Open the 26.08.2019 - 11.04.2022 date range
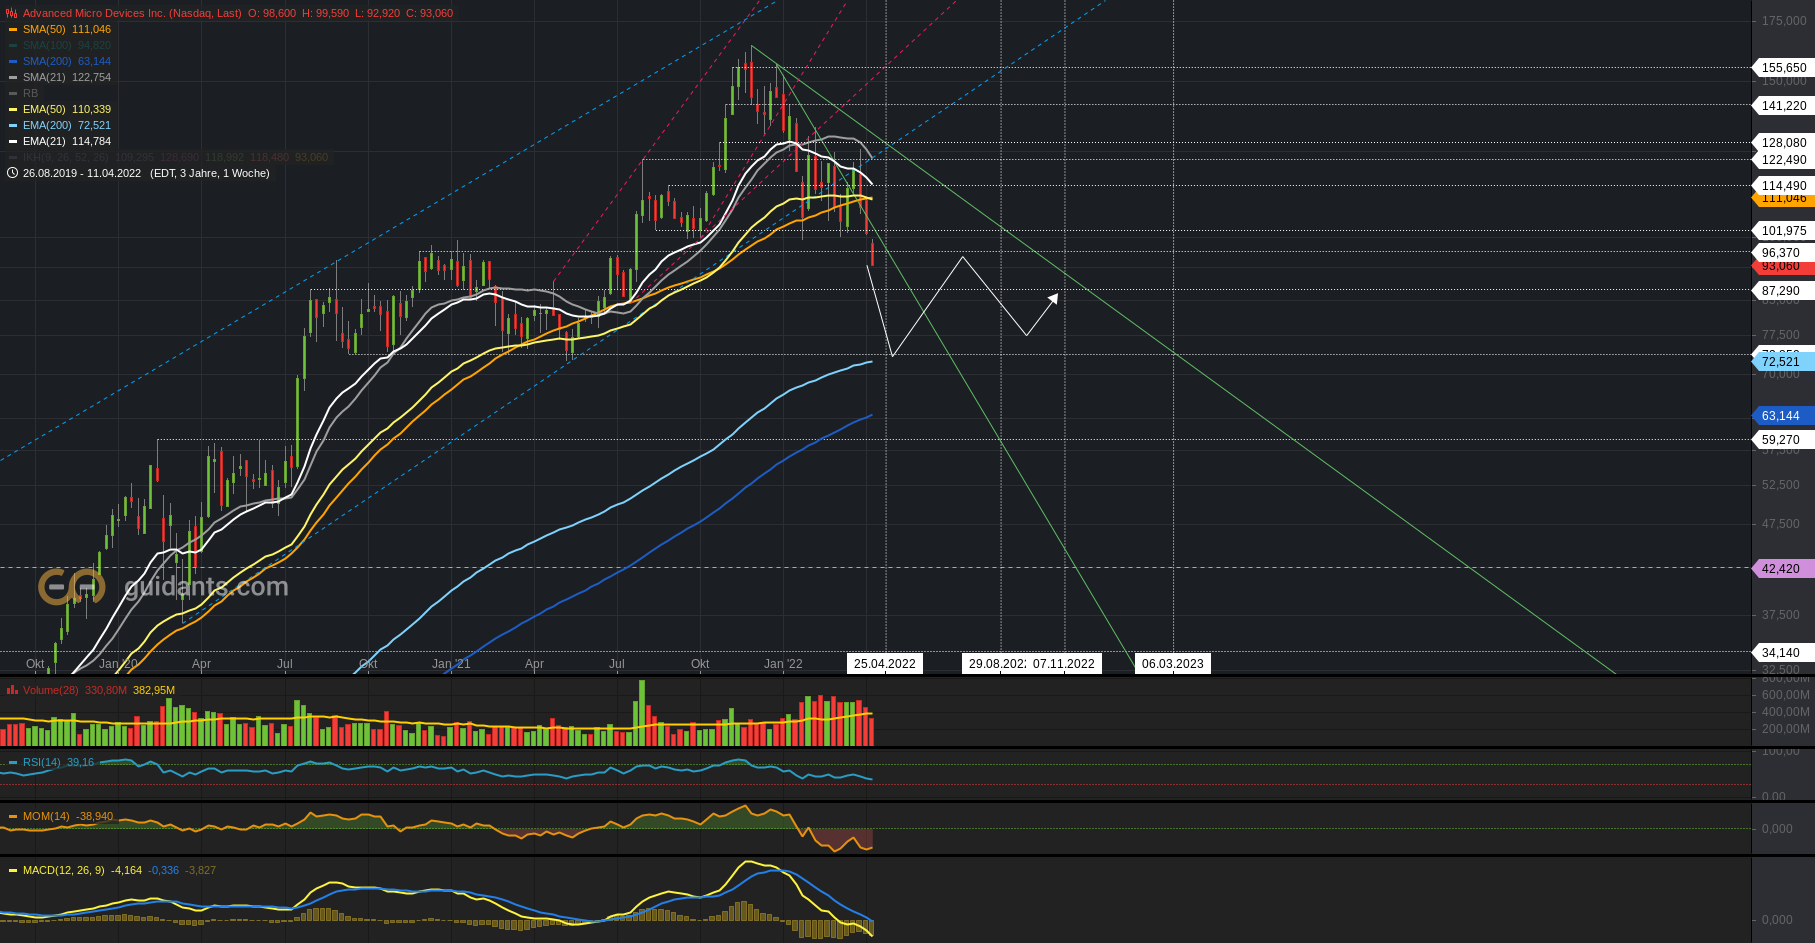Image resolution: width=1815 pixels, height=943 pixels. click(x=82, y=173)
